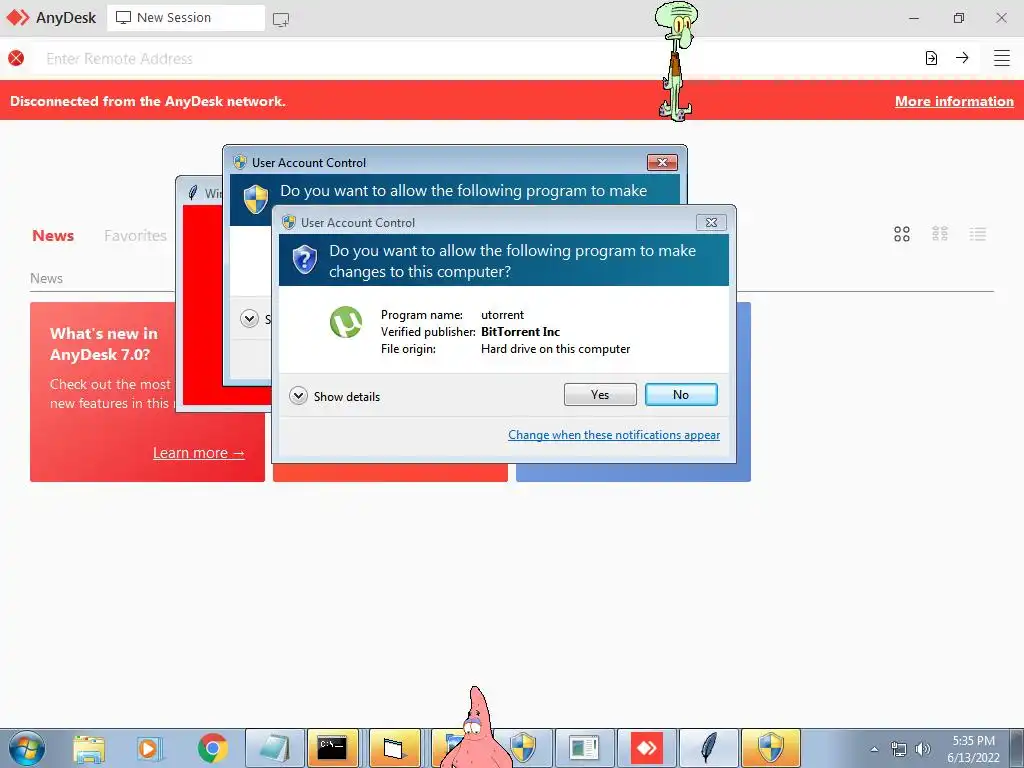Open Windows Explorer from the taskbar
The width and height of the screenshot is (1024, 768).
click(89, 749)
